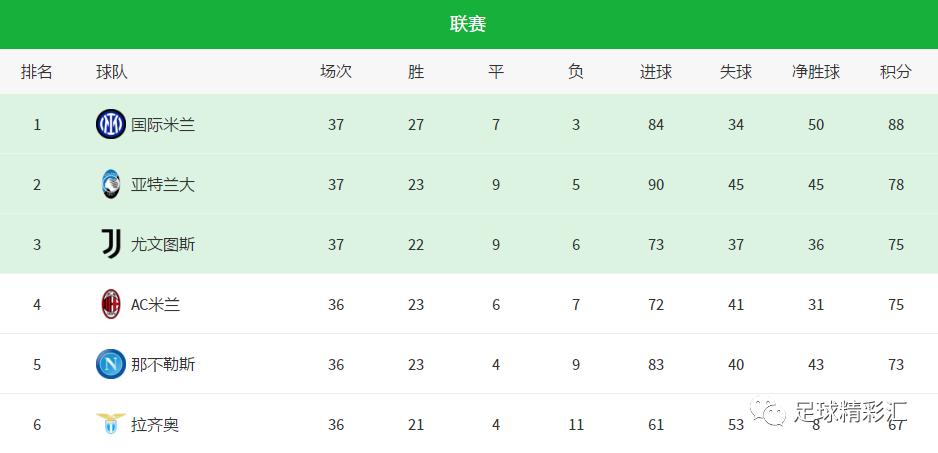The width and height of the screenshot is (938, 453).
Task: Open the 尤文图斯 team link
Action: 163,245
